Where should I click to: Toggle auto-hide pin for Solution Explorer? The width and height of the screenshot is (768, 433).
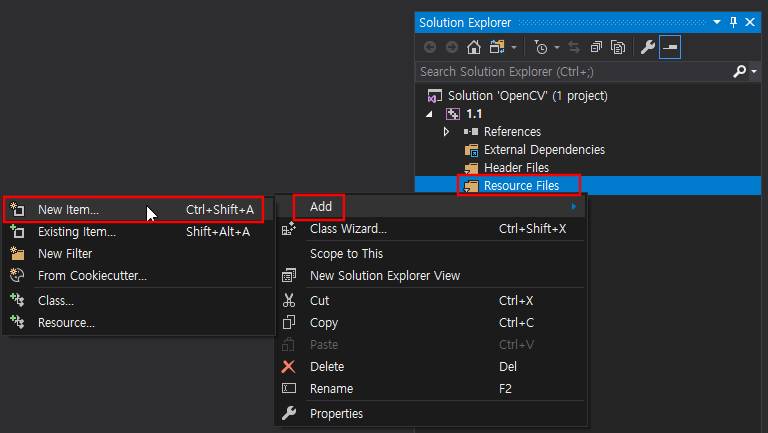[733, 22]
